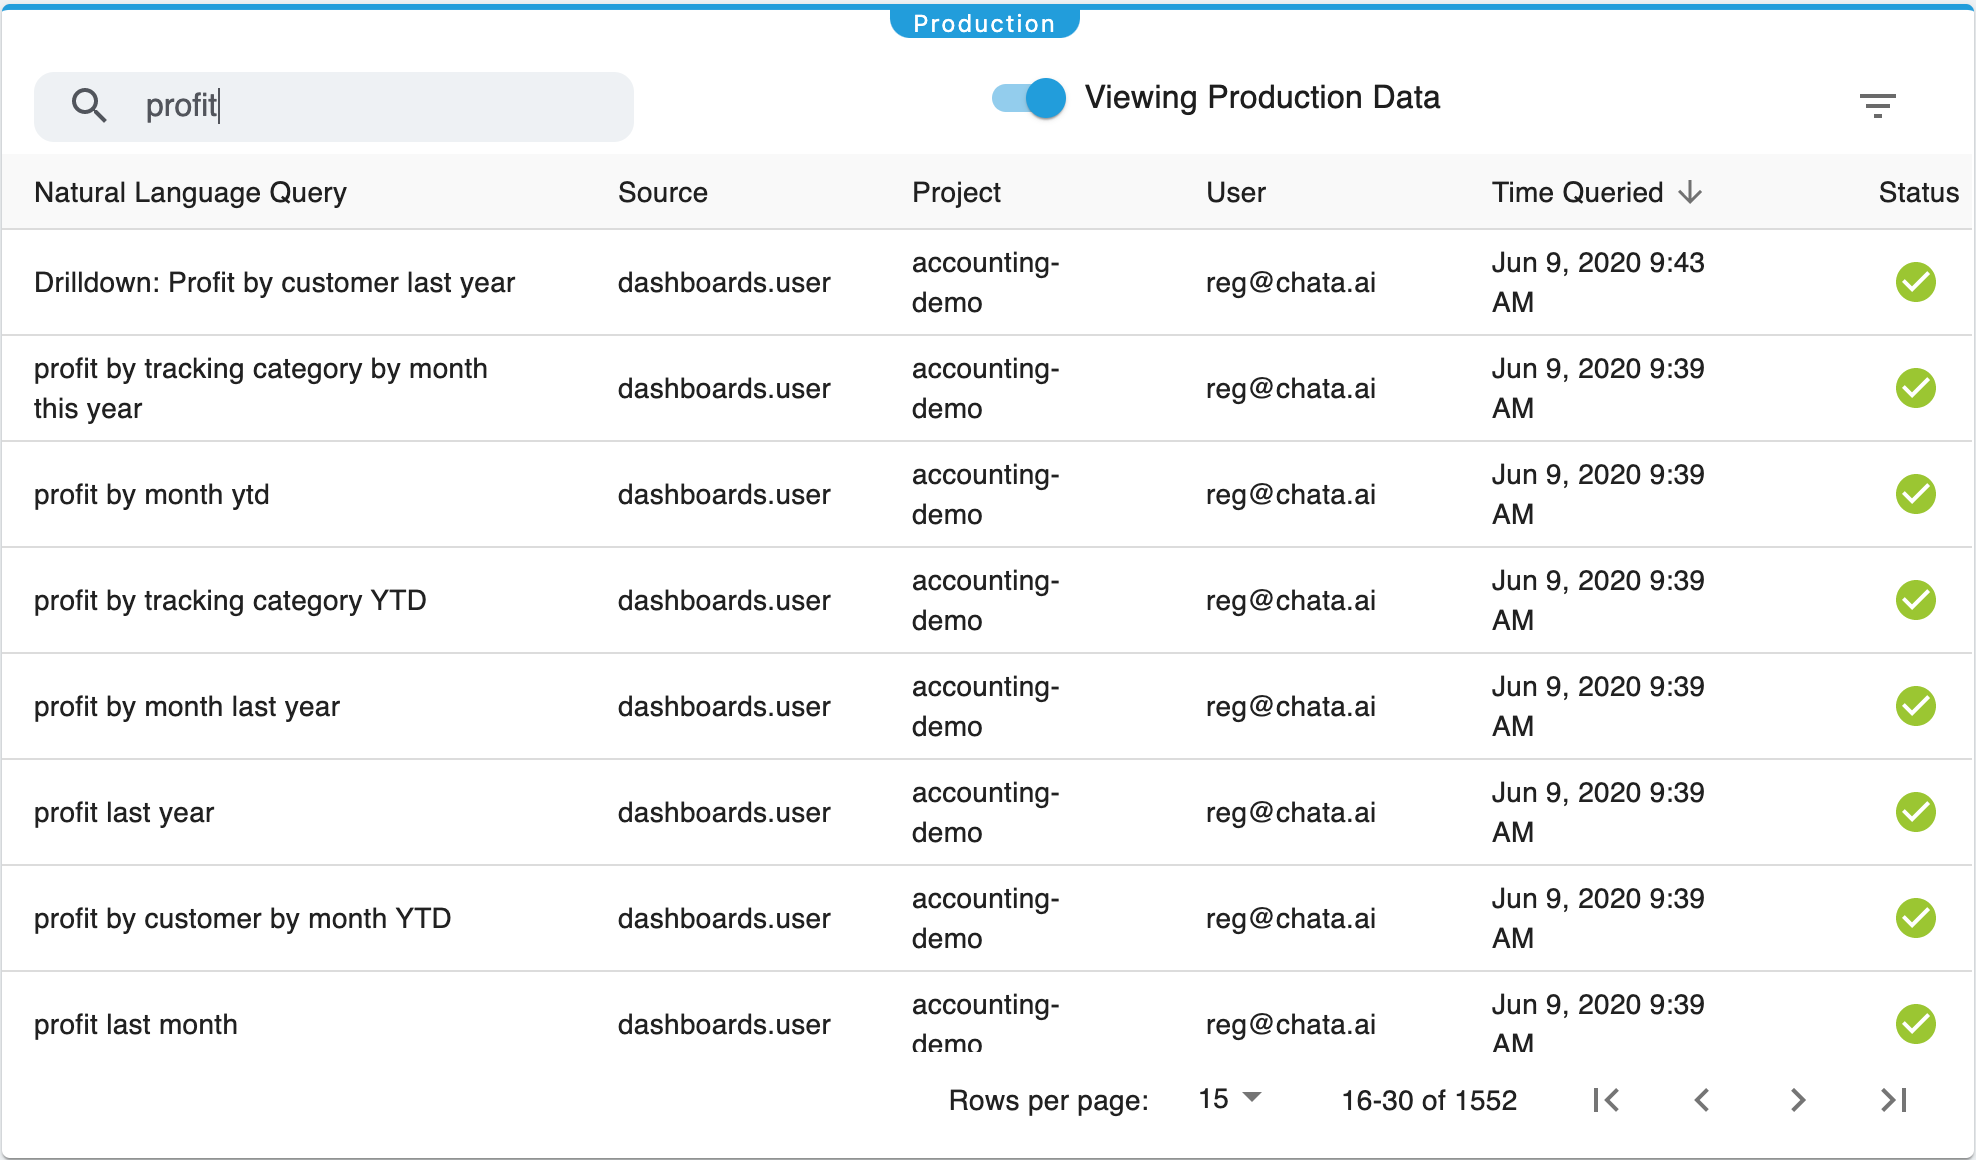The width and height of the screenshot is (1976, 1160).
Task: Open the filter list icon
Action: coord(1877,105)
